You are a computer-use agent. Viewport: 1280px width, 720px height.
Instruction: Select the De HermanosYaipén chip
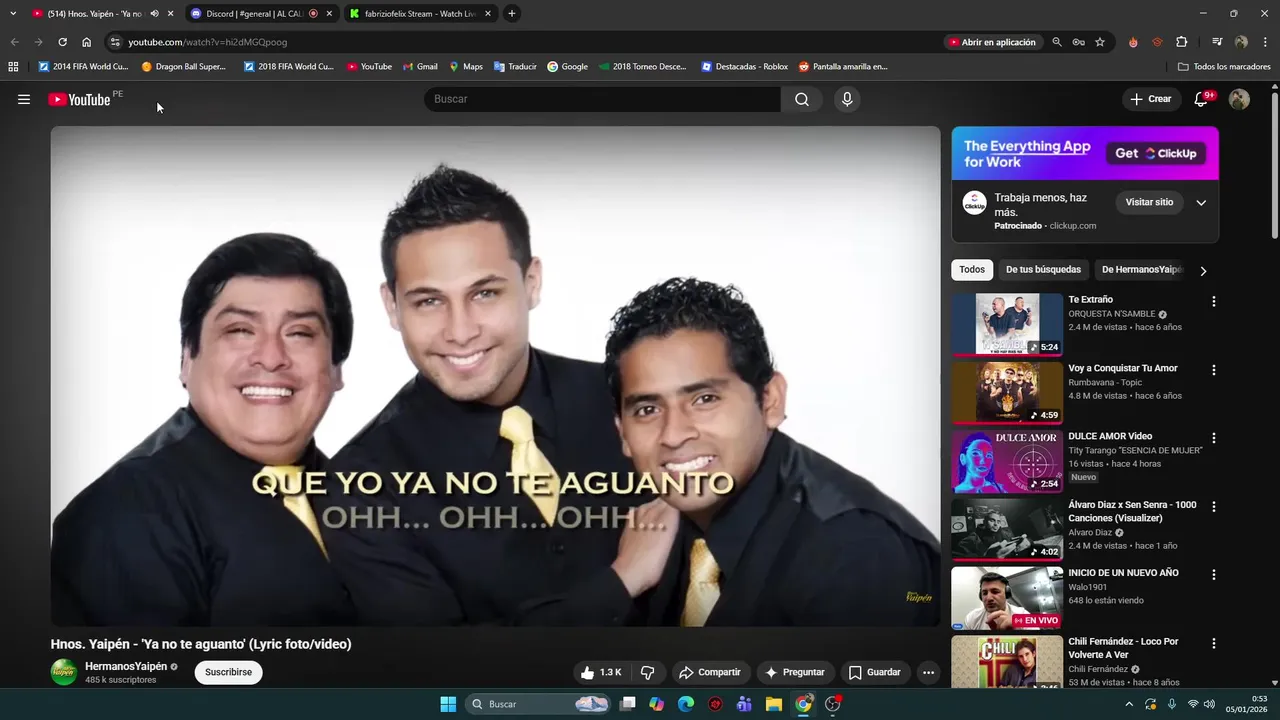tap(1141, 270)
